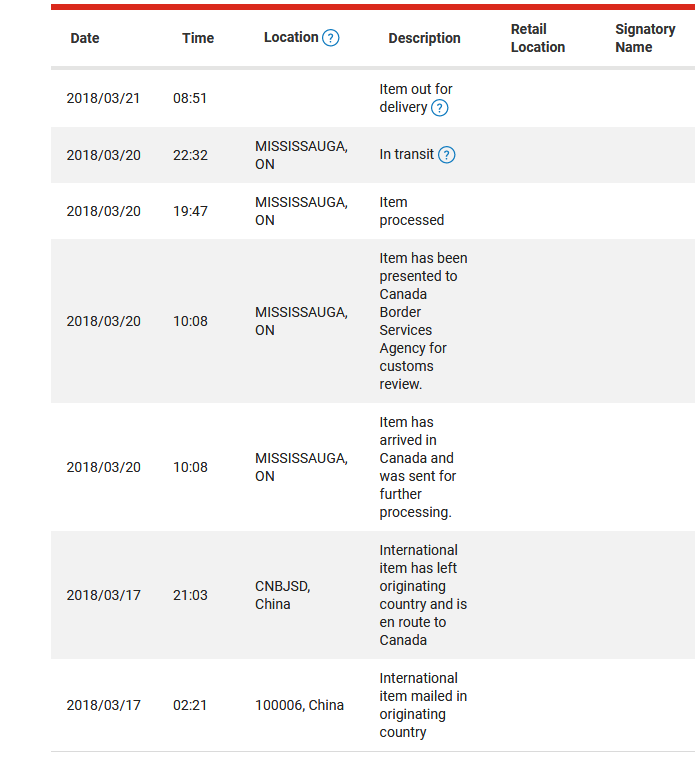Open help icon next to Item out for delivery
Screen dimensions: 699x764
coord(439,108)
